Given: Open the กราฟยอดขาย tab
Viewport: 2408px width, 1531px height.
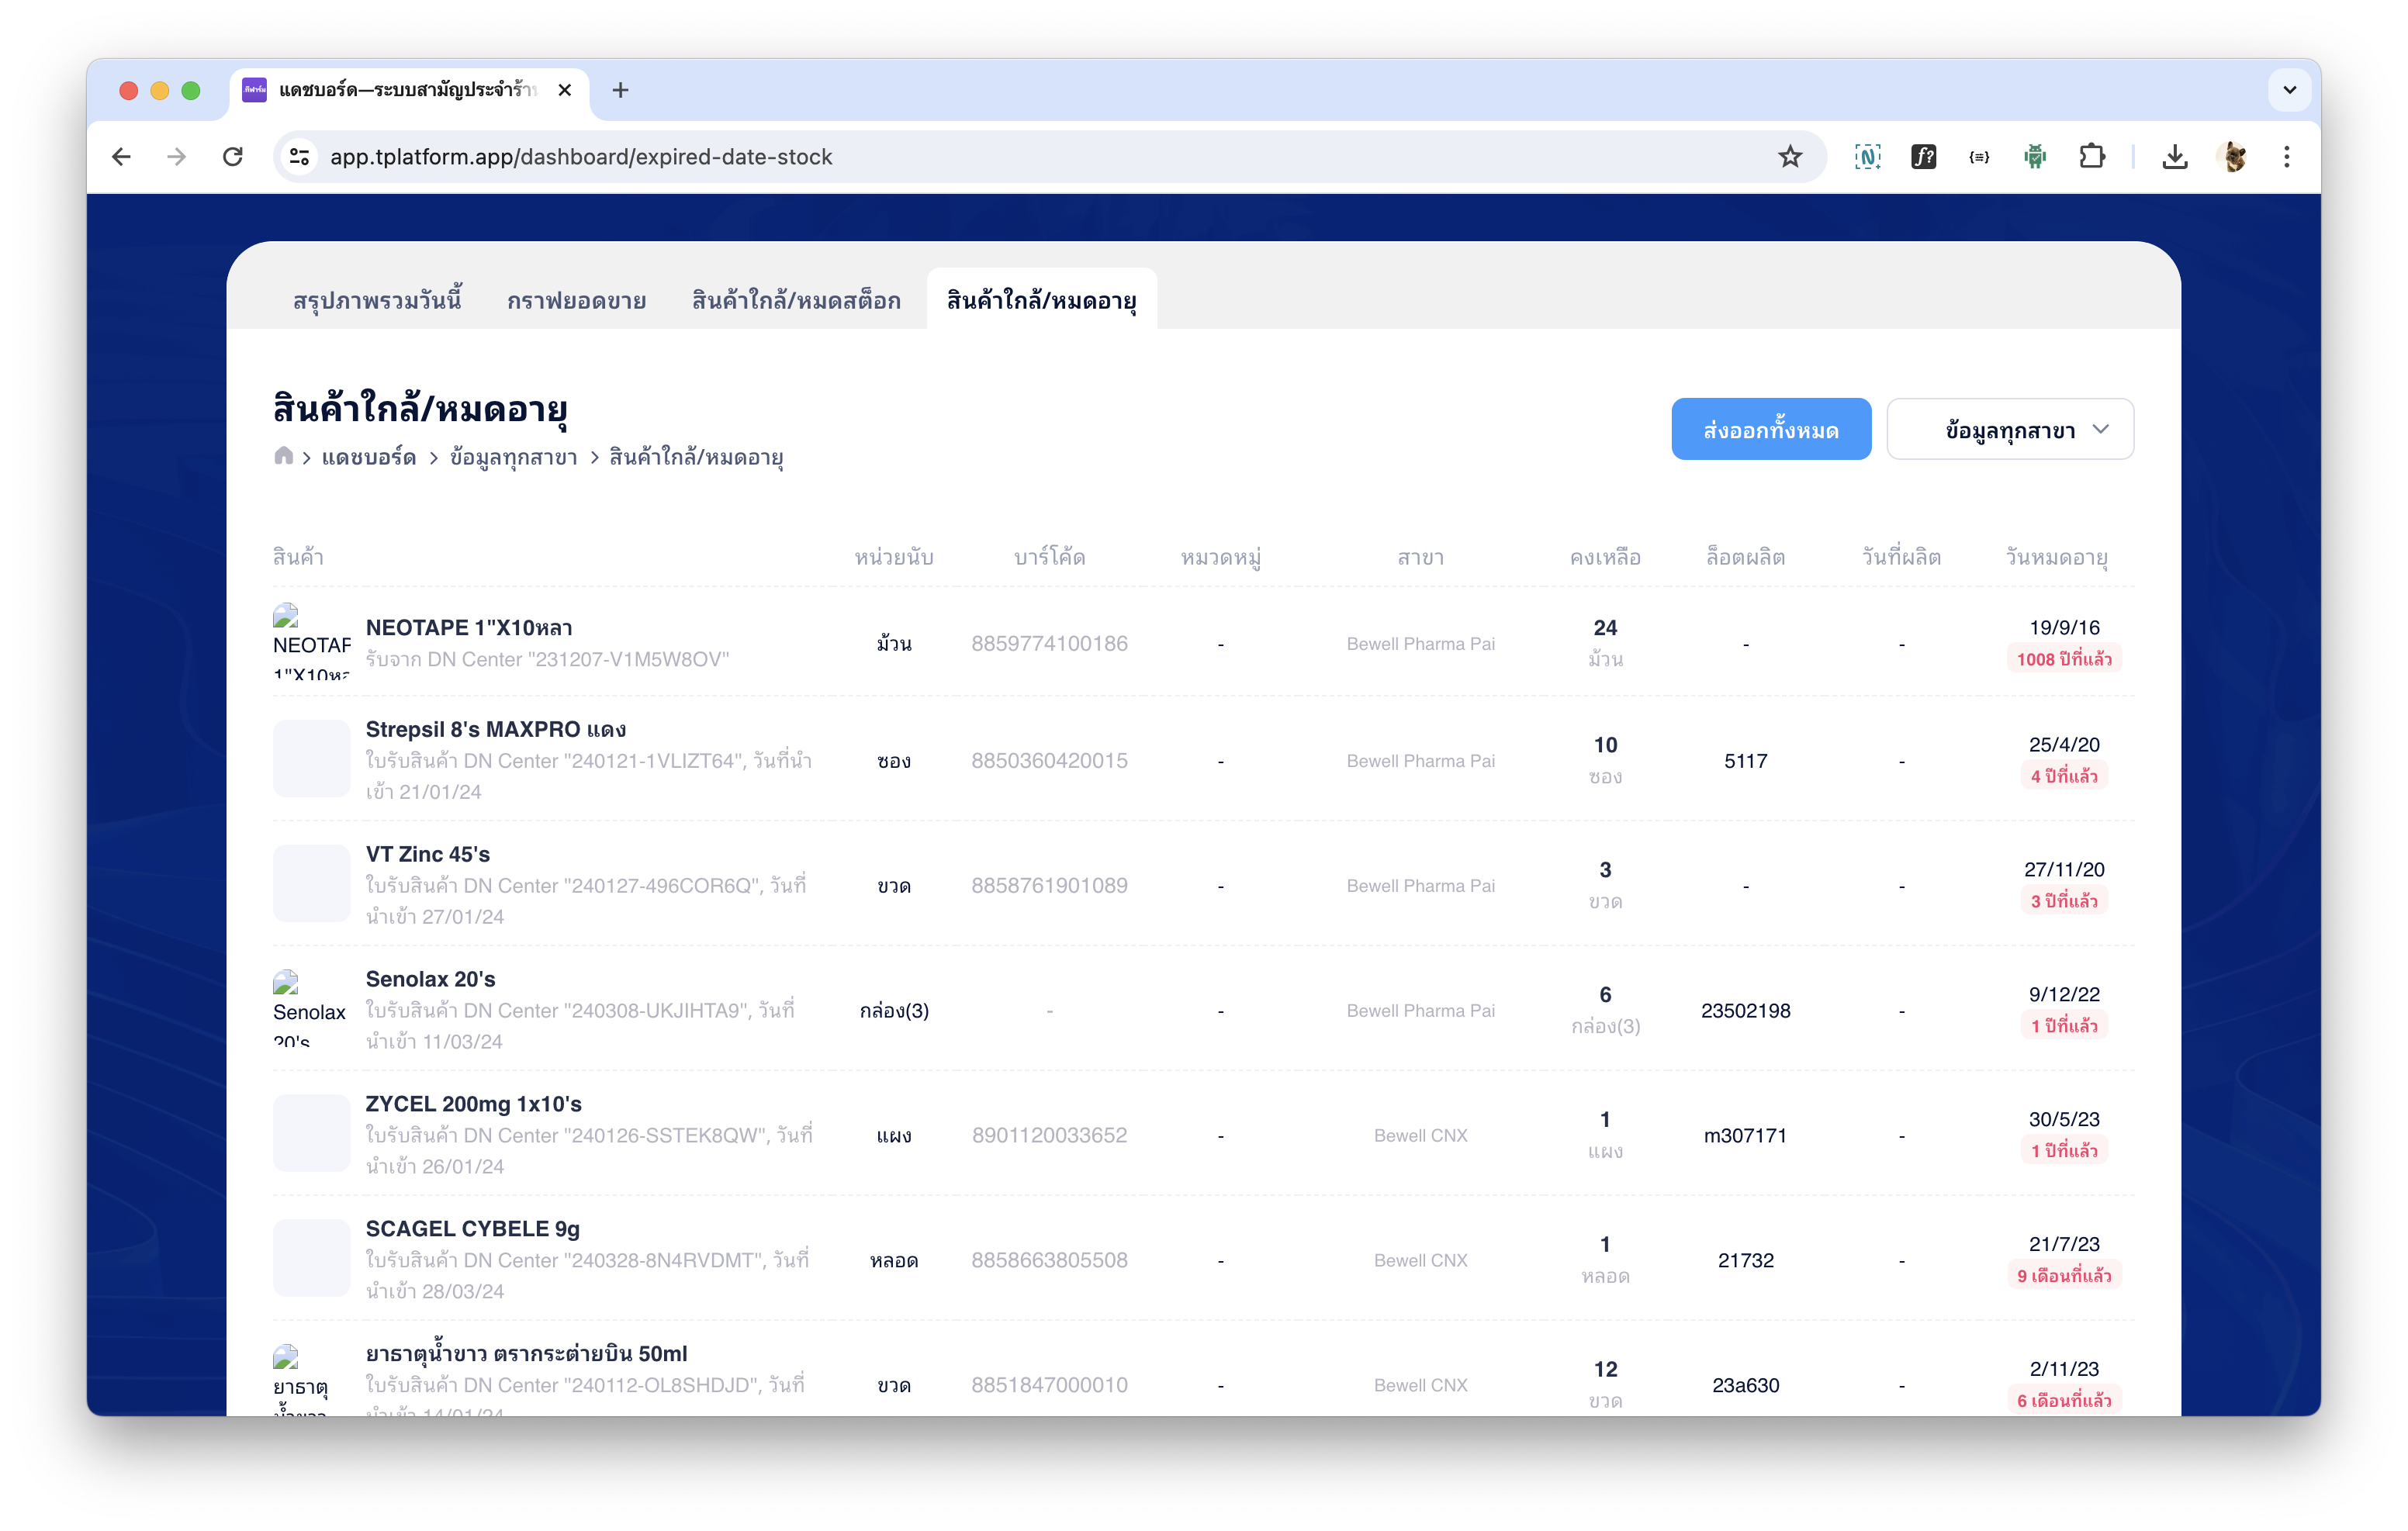Looking at the screenshot, I should 576,300.
